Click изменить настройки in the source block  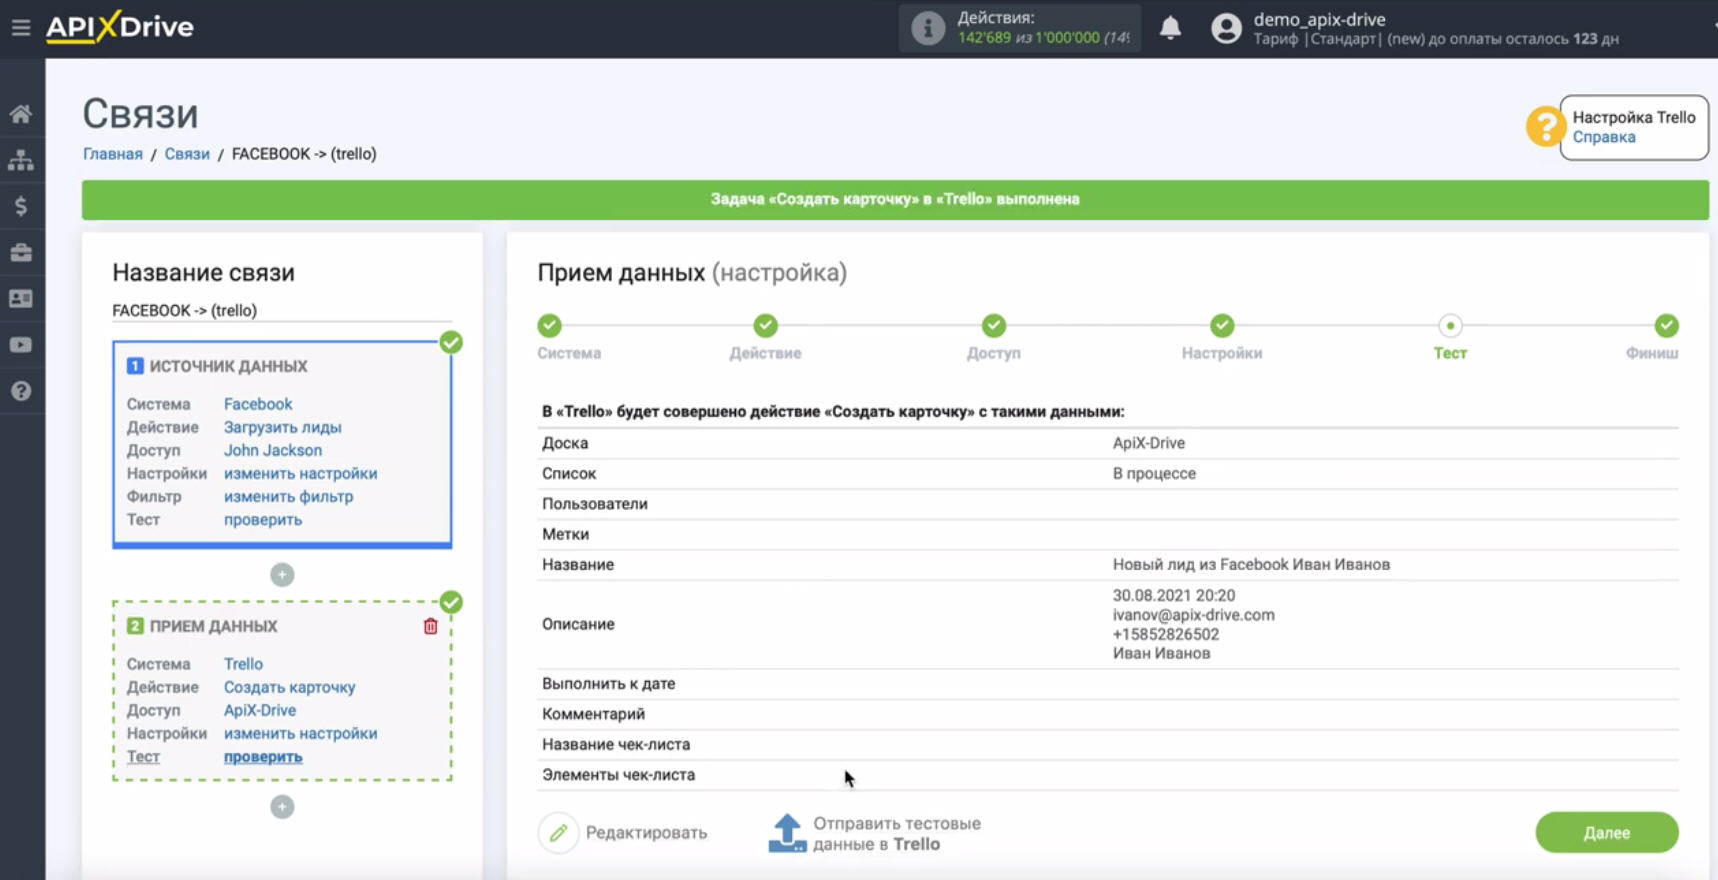301,474
